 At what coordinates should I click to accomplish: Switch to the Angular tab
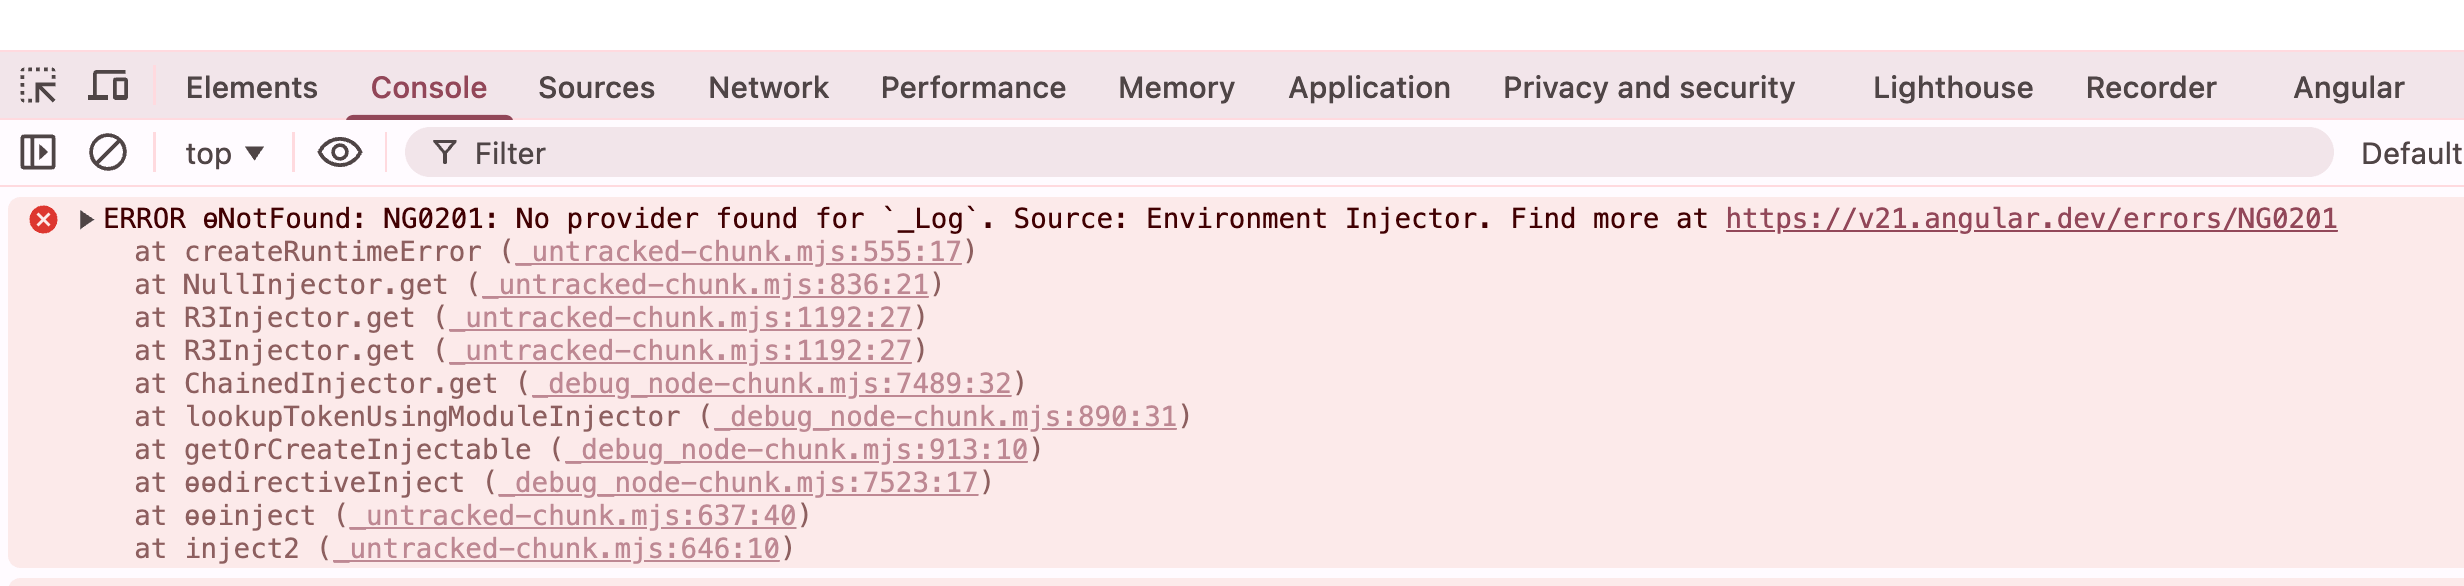(2347, 88)
